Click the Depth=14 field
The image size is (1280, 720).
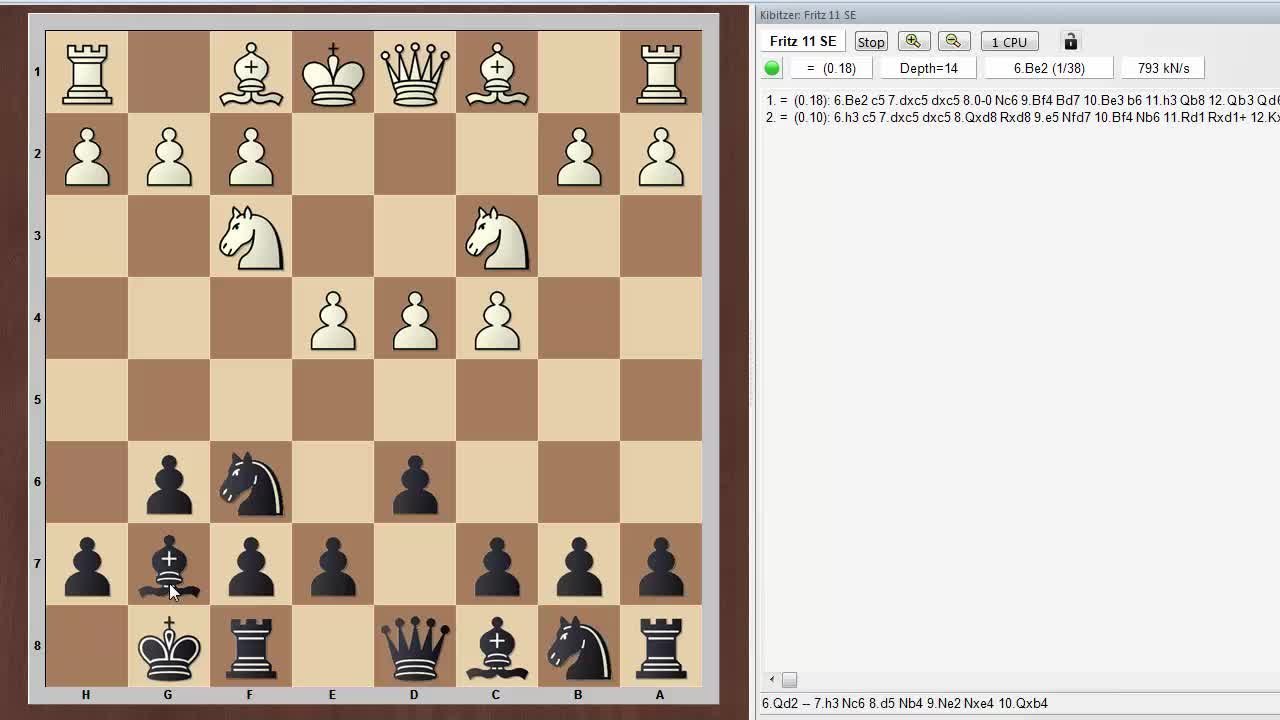tap(929, 68)
